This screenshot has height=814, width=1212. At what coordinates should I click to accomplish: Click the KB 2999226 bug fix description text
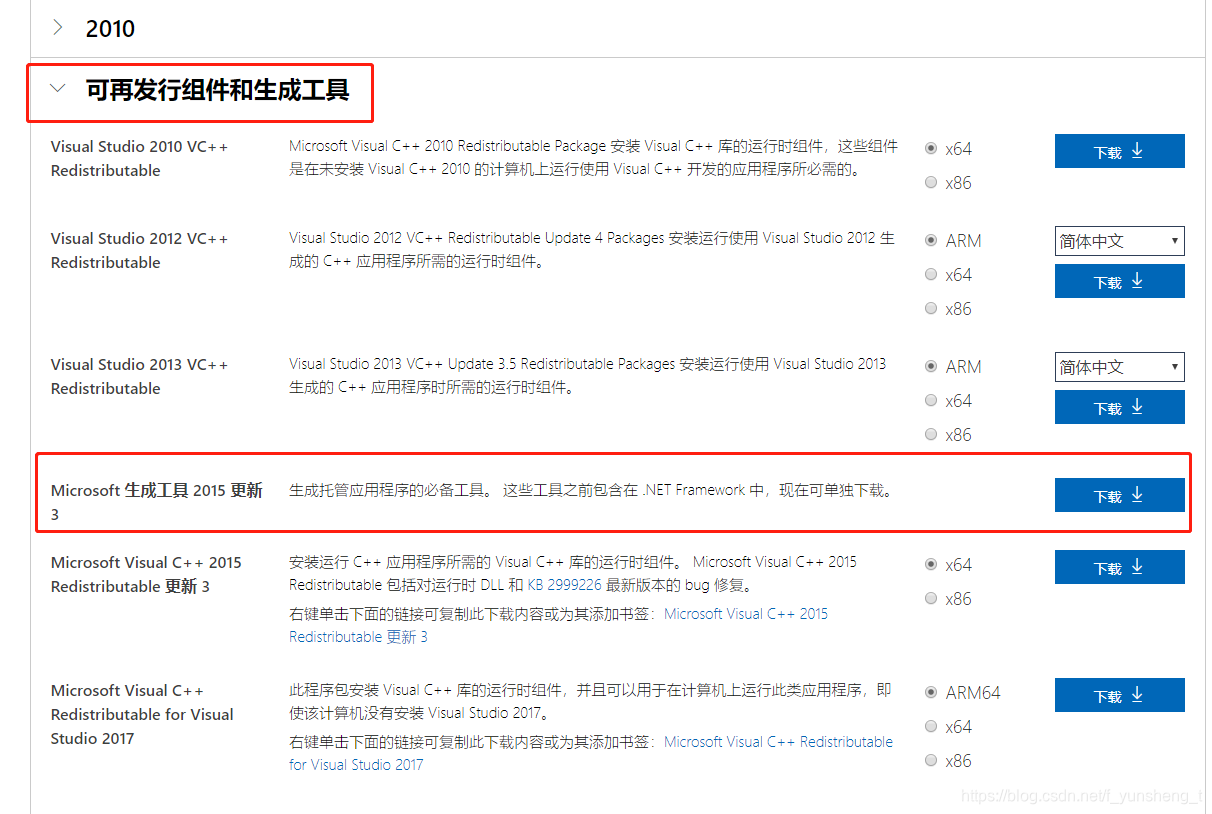pyautogui.click(x=573, y=574)
